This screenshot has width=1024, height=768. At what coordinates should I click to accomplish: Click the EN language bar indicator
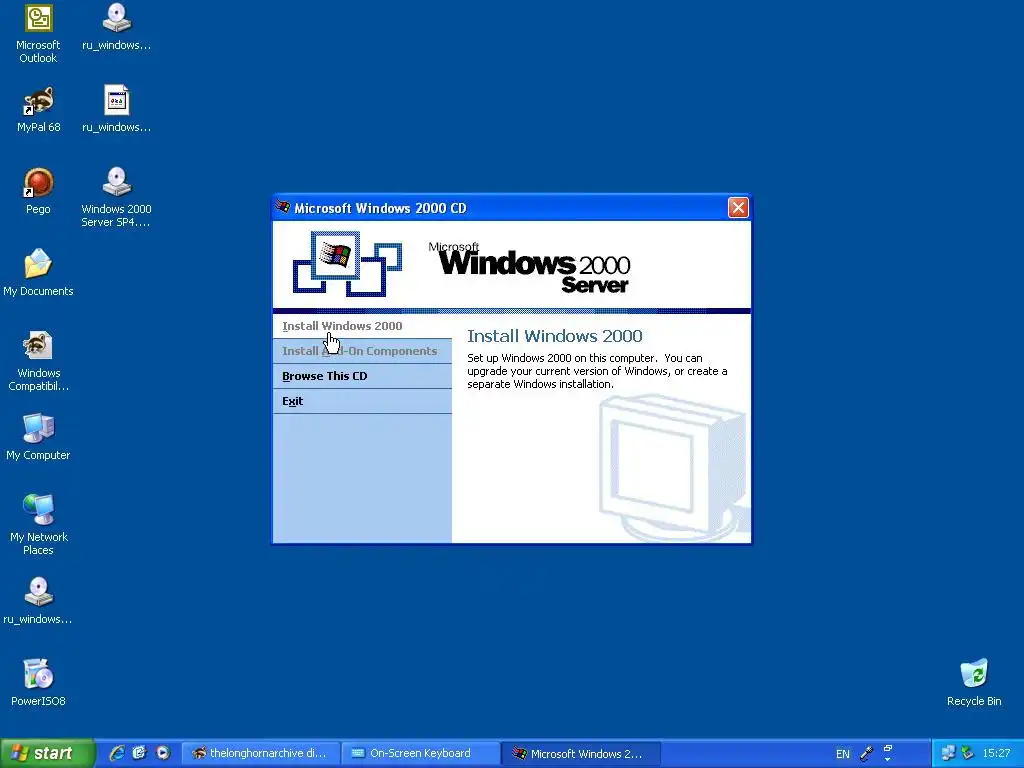pyautogui.click(x=842, y=754)
